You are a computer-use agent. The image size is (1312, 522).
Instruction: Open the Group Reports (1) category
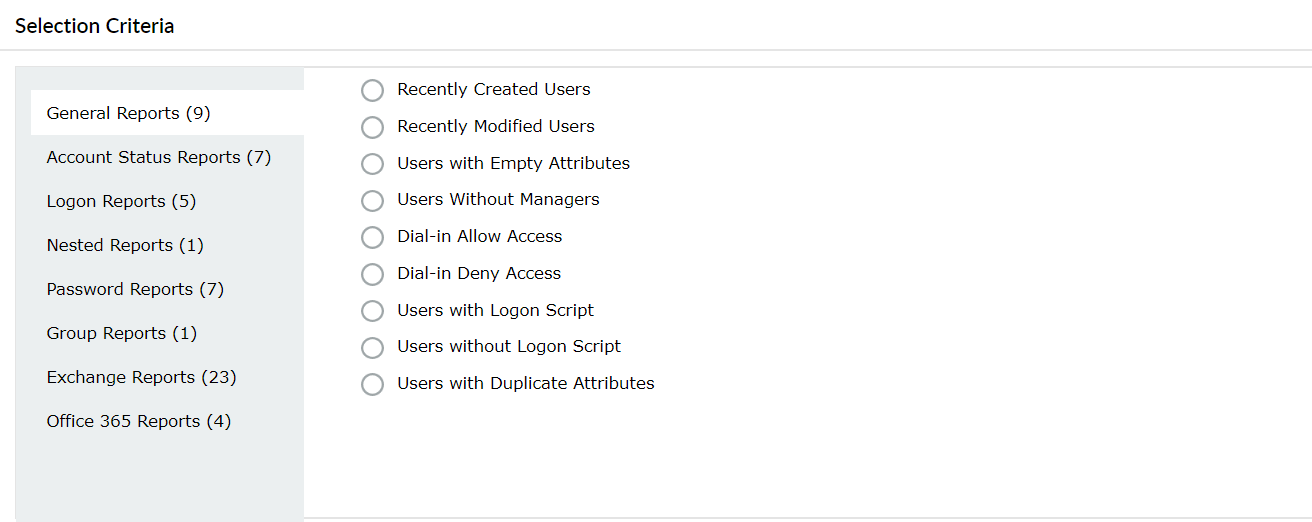tap(121, 333)
